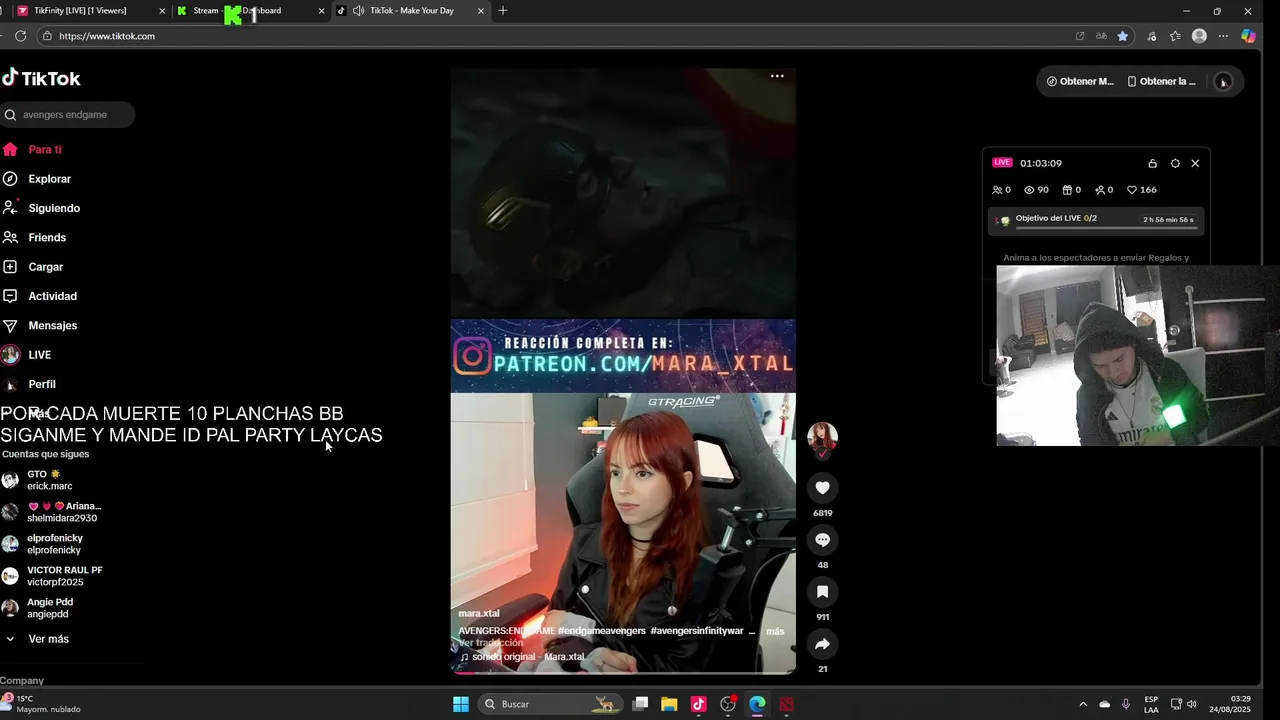The image size is (1280, 720).
Task: Open the GTO erick.marc account
Action: click(x=50, y=480)
